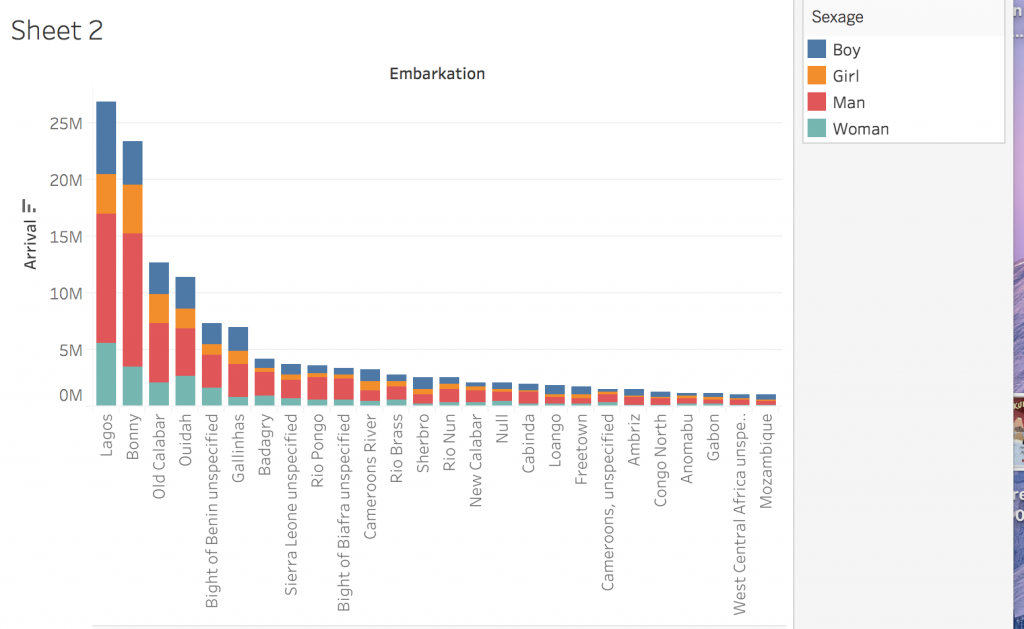Screen dimensions: 1024x629
Task: Click the orange Girl color swatch
Action: [817, 76]
